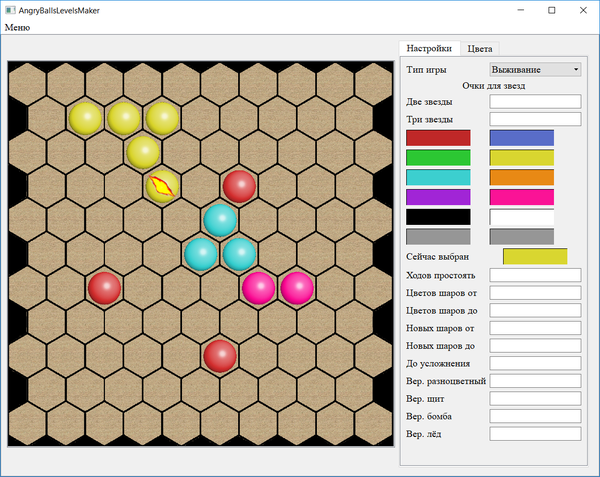Click the yellow ball with the lightning mark
The height and width of the screenshot is (477, 600).
click(161, 186)
